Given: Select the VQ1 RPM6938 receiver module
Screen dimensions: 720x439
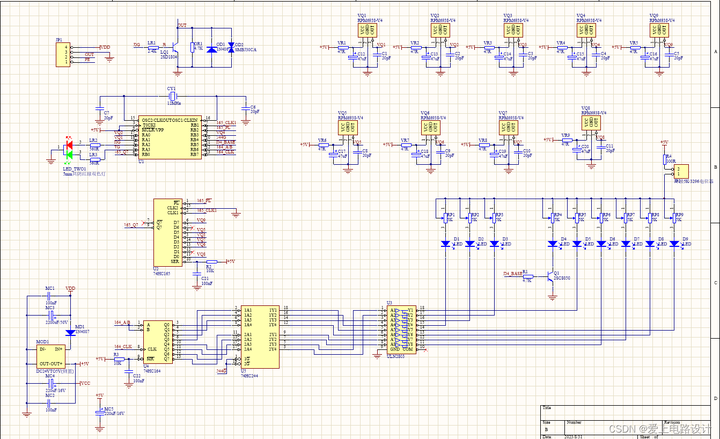Looking at the screenshot, I should click(367, 30).
